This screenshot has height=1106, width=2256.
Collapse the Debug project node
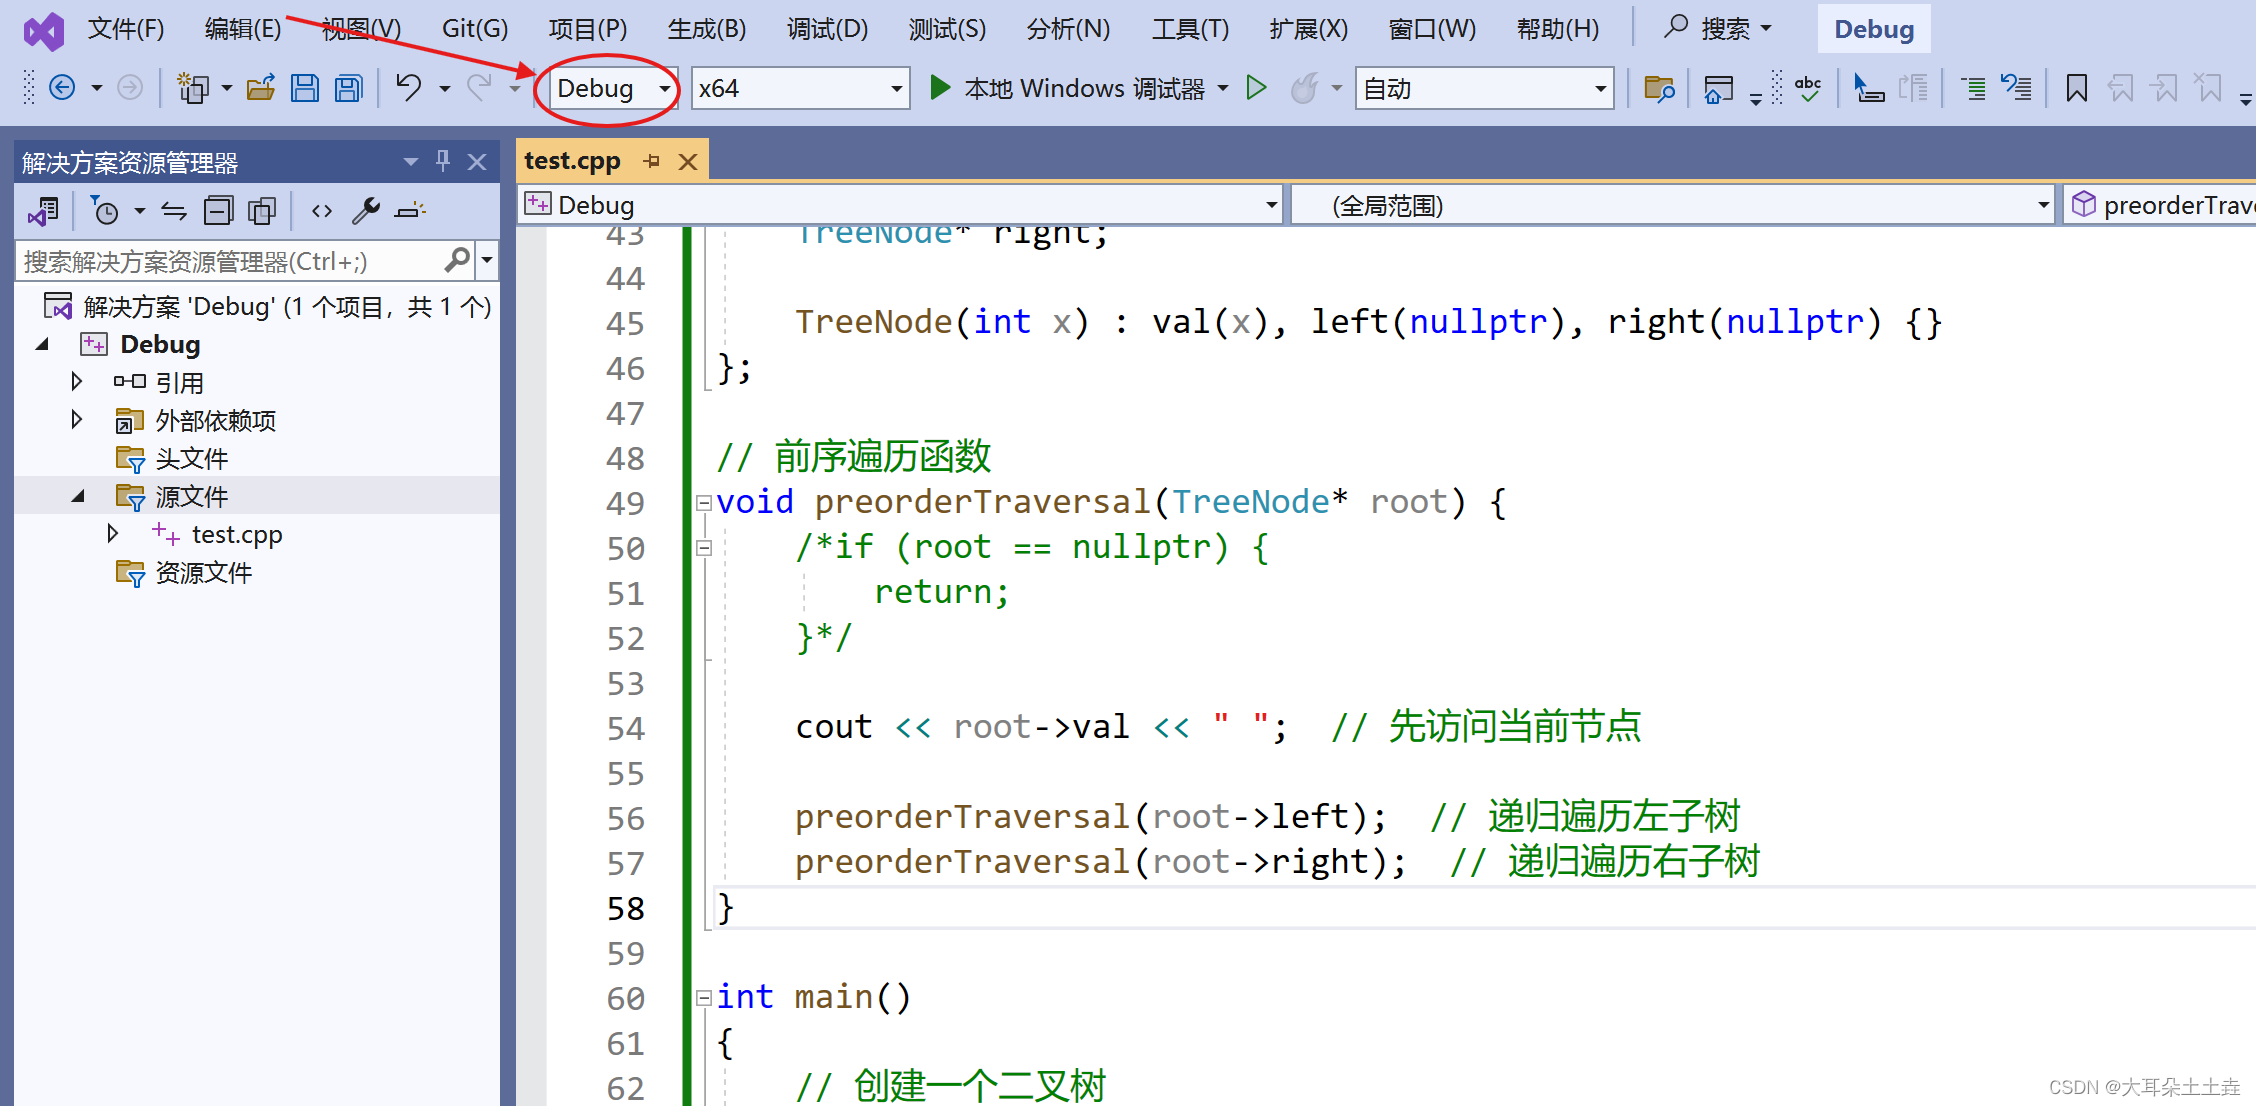[x=42, y=344]
